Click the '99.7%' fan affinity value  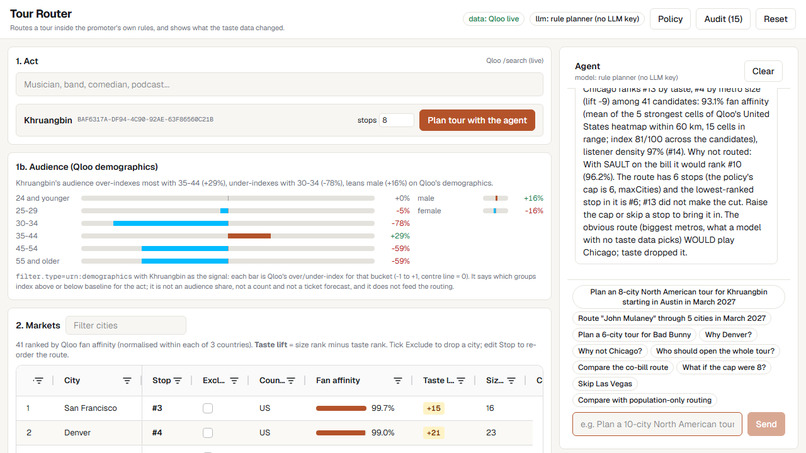(x=383, y=408)
